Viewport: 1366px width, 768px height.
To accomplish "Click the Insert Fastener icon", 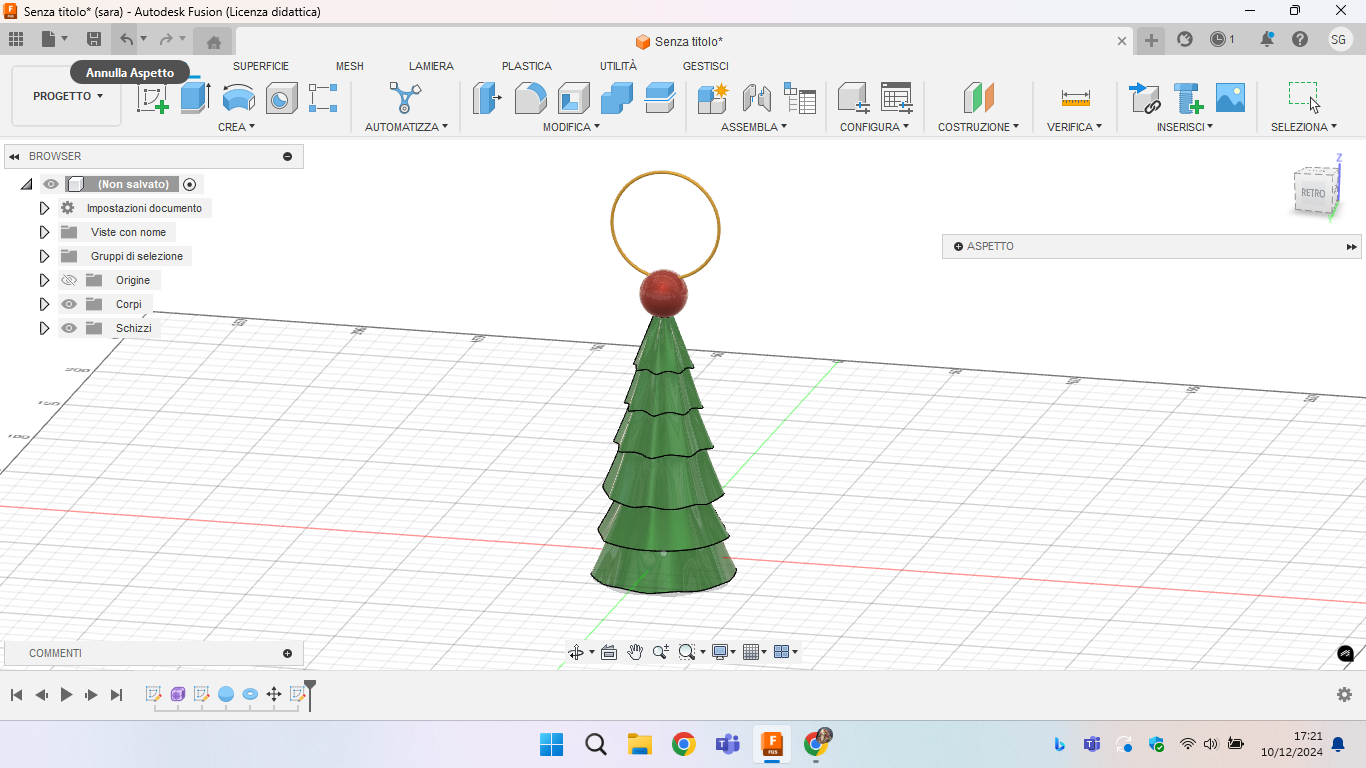I will click(x=1187, y=98).
